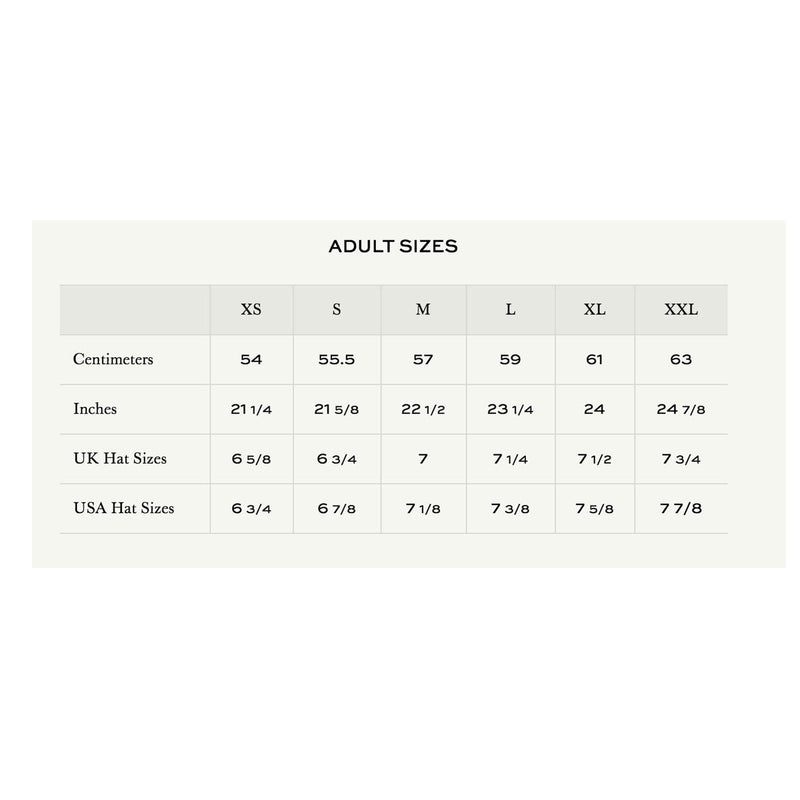Select the XS column header
Screen dimensions: 800x800
[x=251, y=309]
